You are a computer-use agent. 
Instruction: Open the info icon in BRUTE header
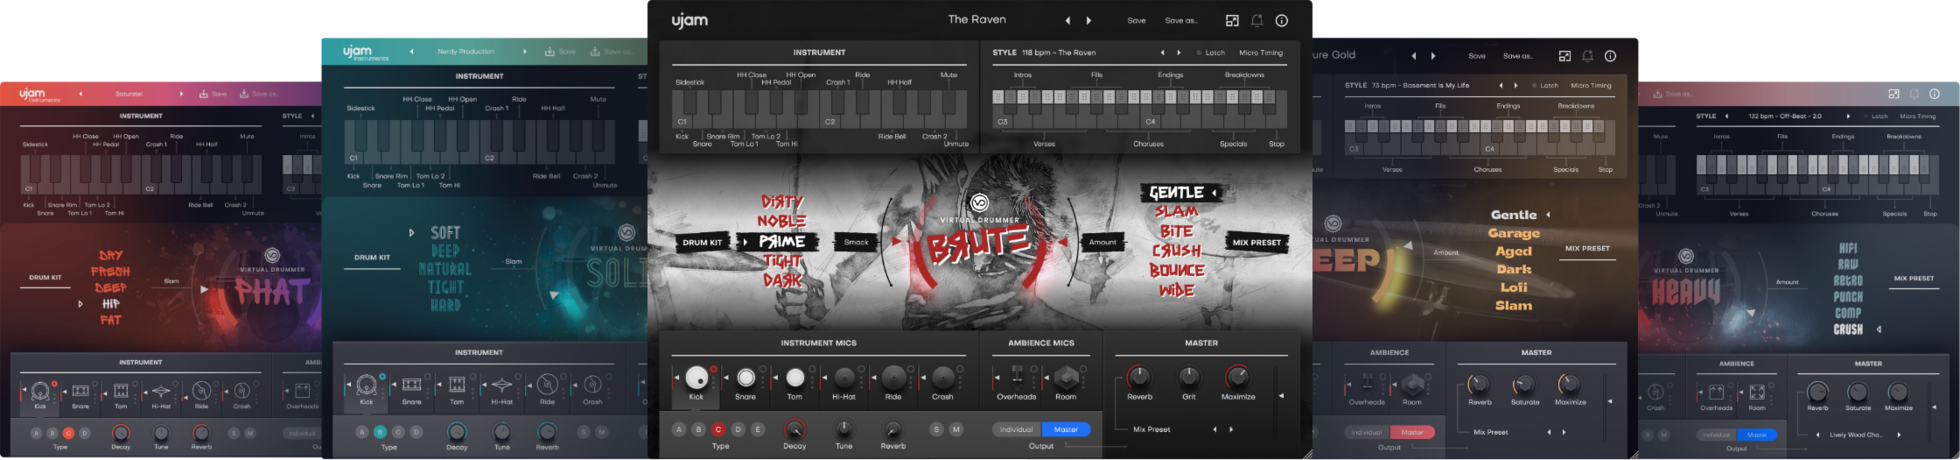(x=1281, y=20)
